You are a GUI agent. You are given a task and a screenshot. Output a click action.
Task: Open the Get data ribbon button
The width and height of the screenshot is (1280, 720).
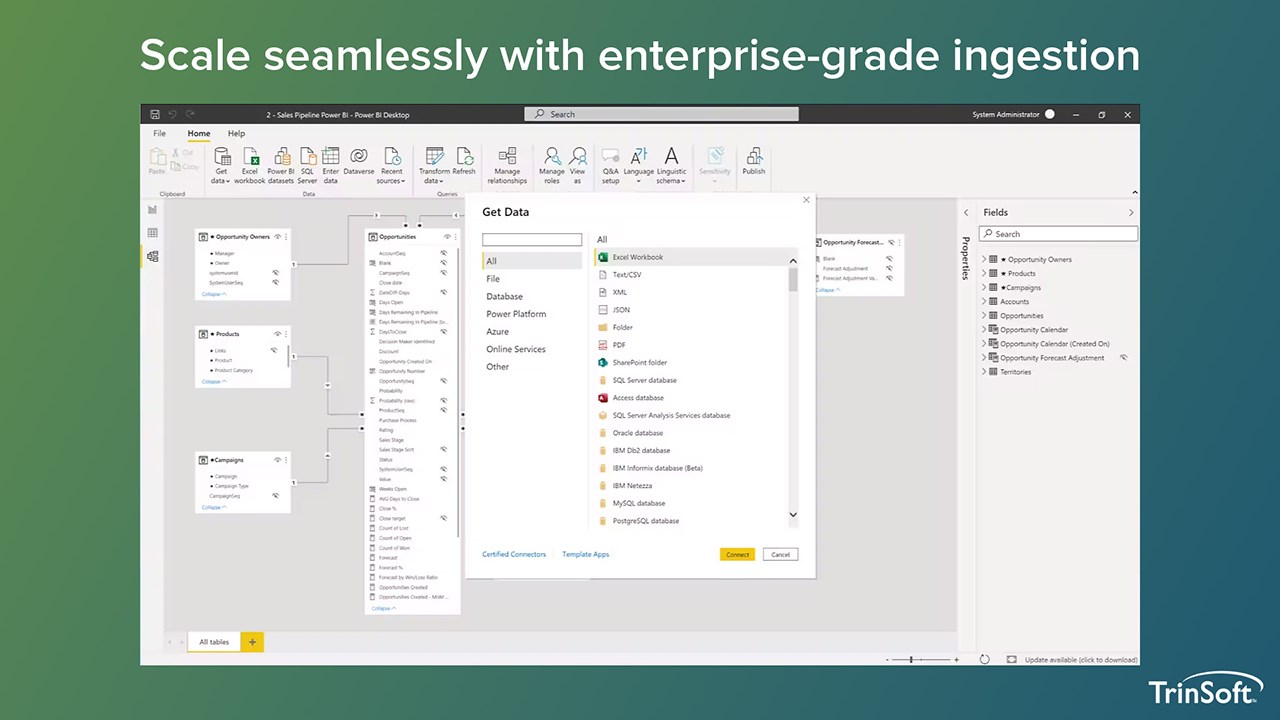click(221, 165)
